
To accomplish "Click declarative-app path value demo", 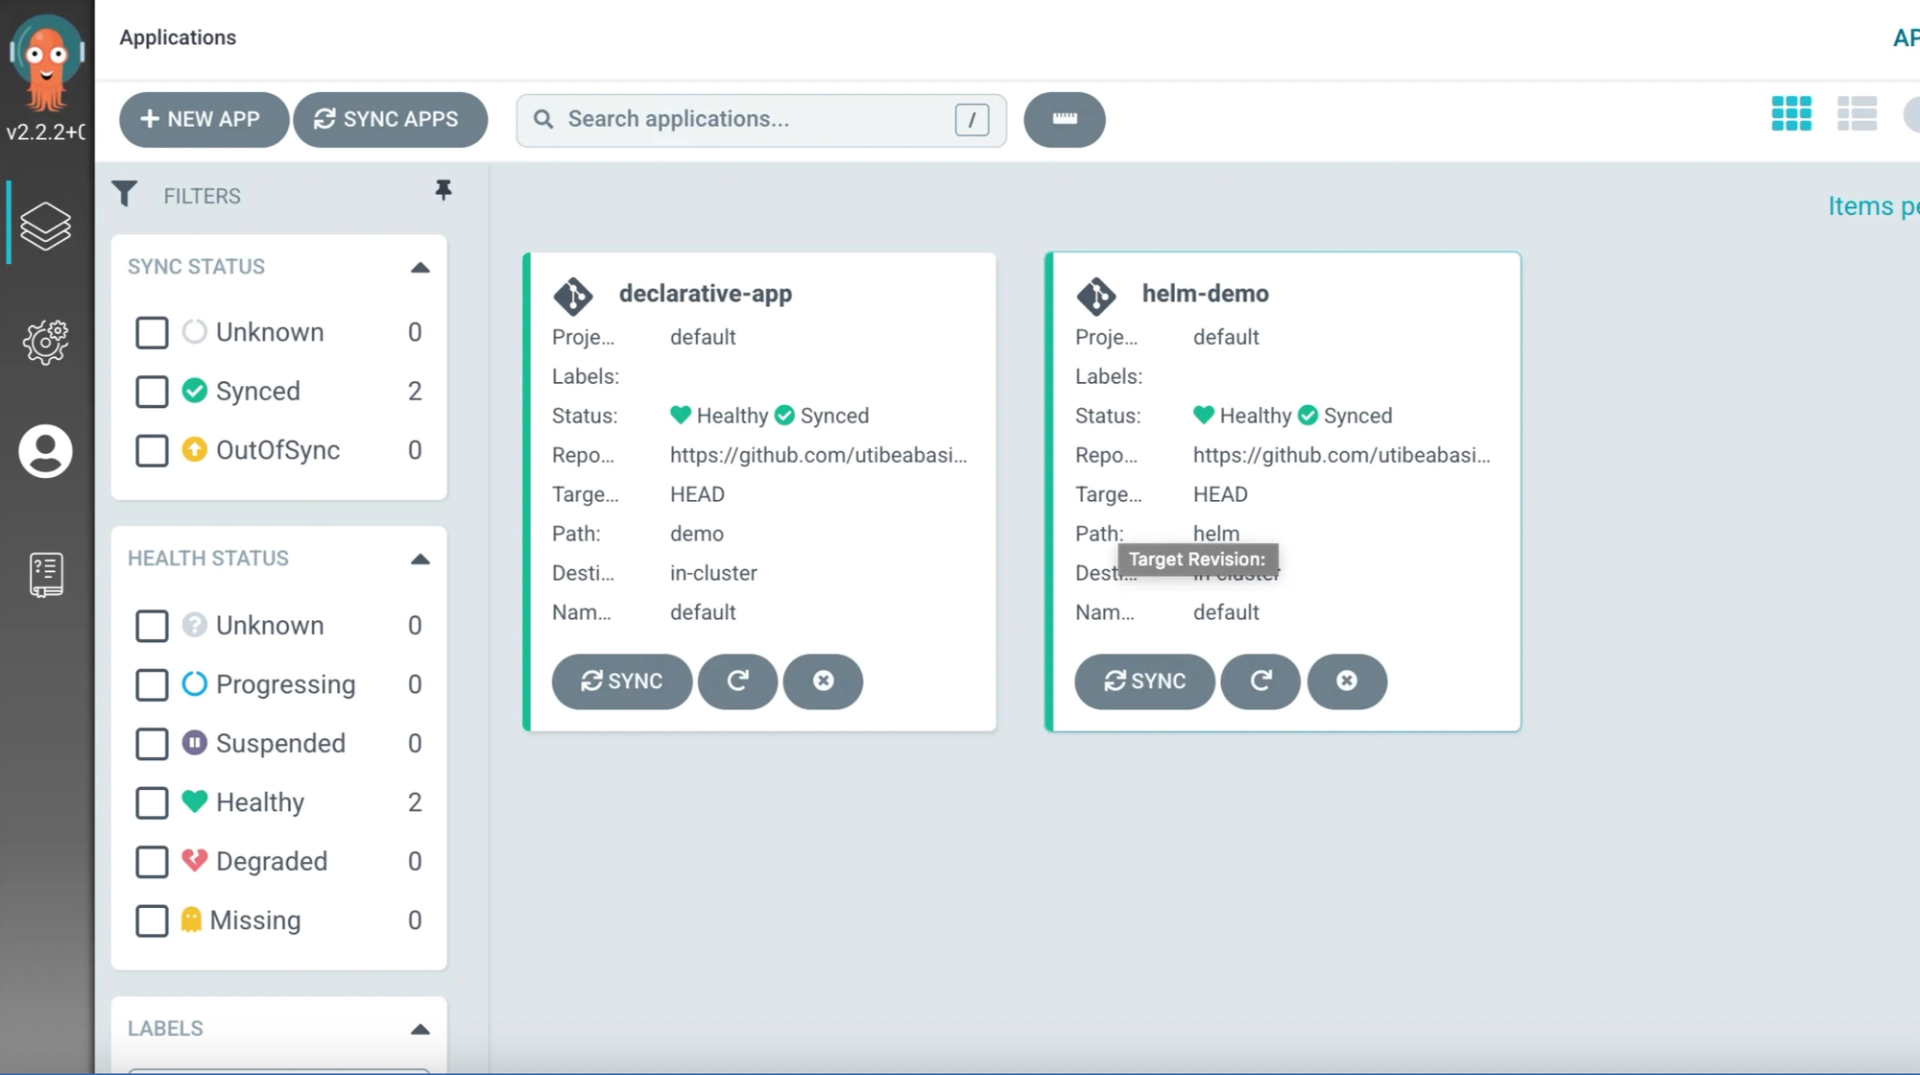I will tap(696, 534).
